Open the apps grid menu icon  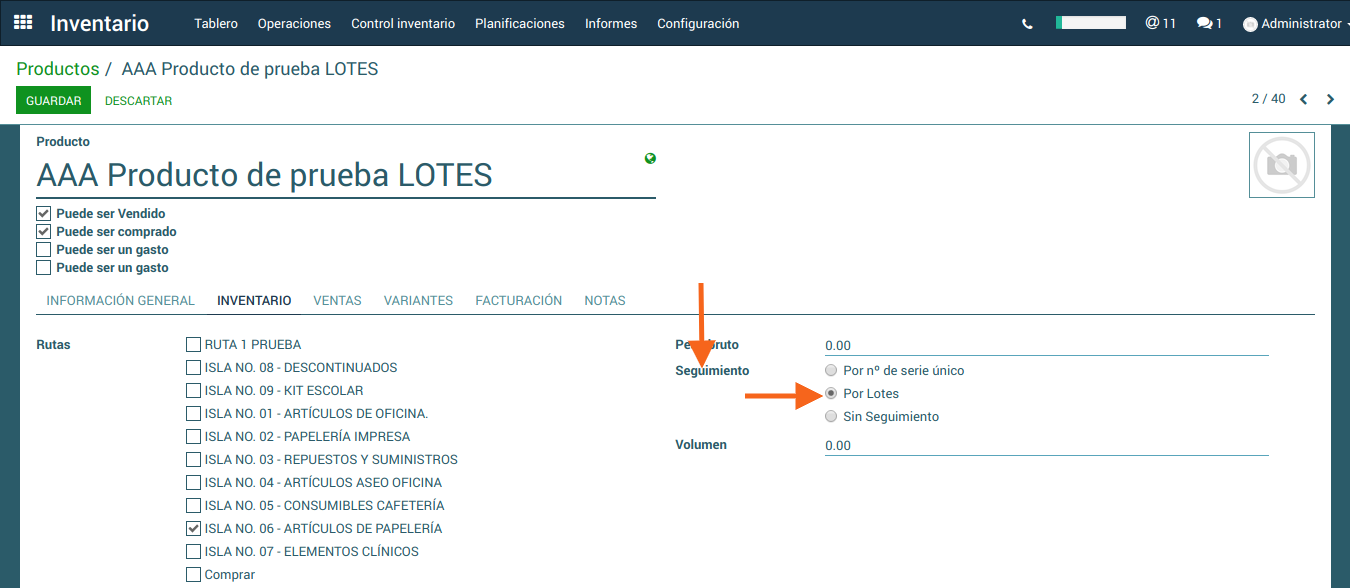coord(23,23)
